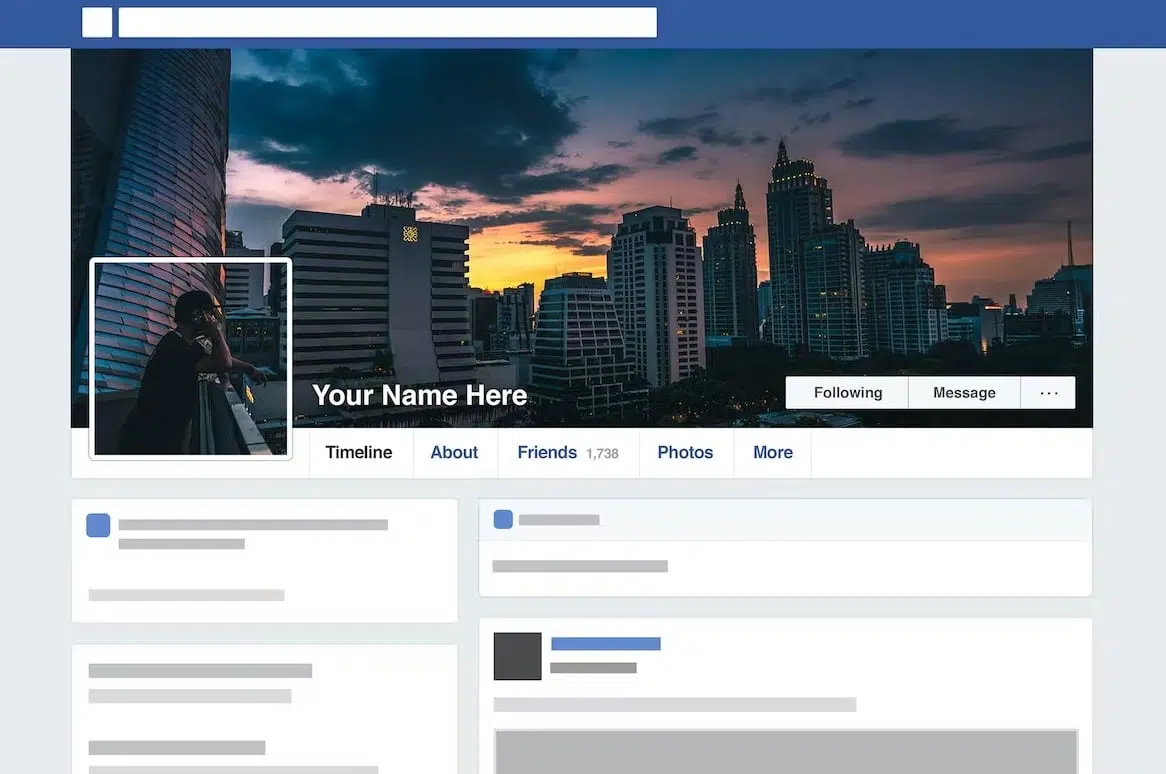Open the blue author name link on post
Viewport: 1166px width, 774px height.
click(605, 644)
